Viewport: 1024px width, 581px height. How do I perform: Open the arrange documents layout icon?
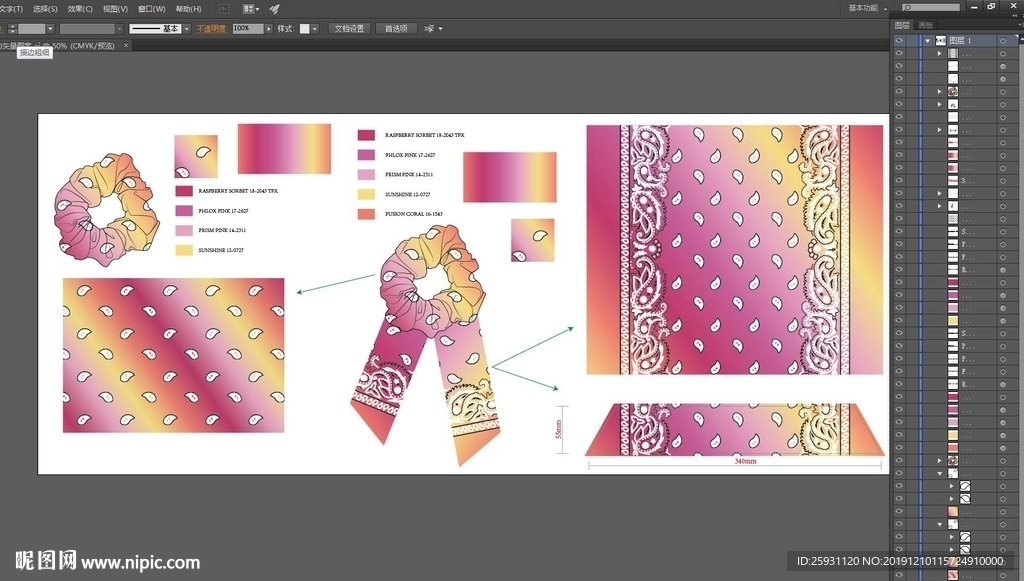(249, 8)
